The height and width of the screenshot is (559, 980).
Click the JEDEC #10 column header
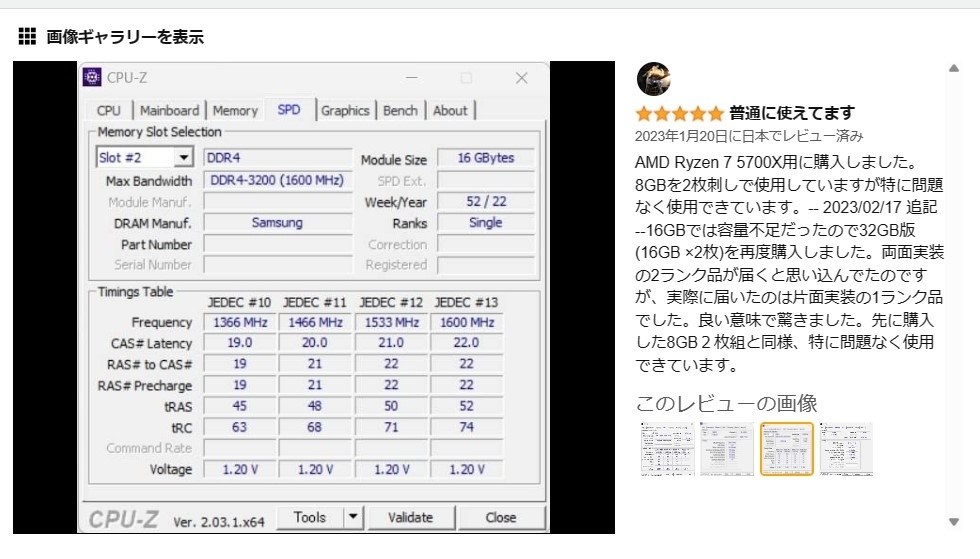pyautogui.click(x=239, y=303)
